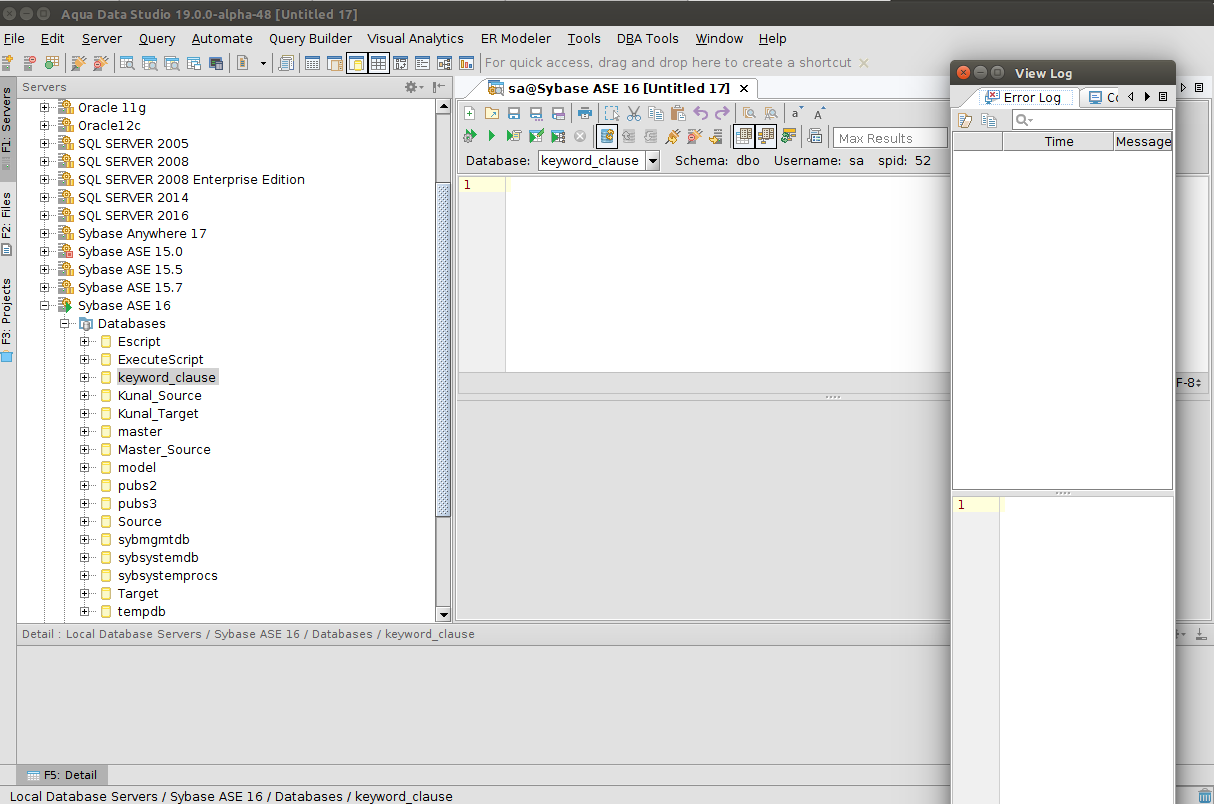The width and height of the screenshot is (1214, 804).
Task: Toggle the auto-commit database icon button
Action: click(607, 136)
